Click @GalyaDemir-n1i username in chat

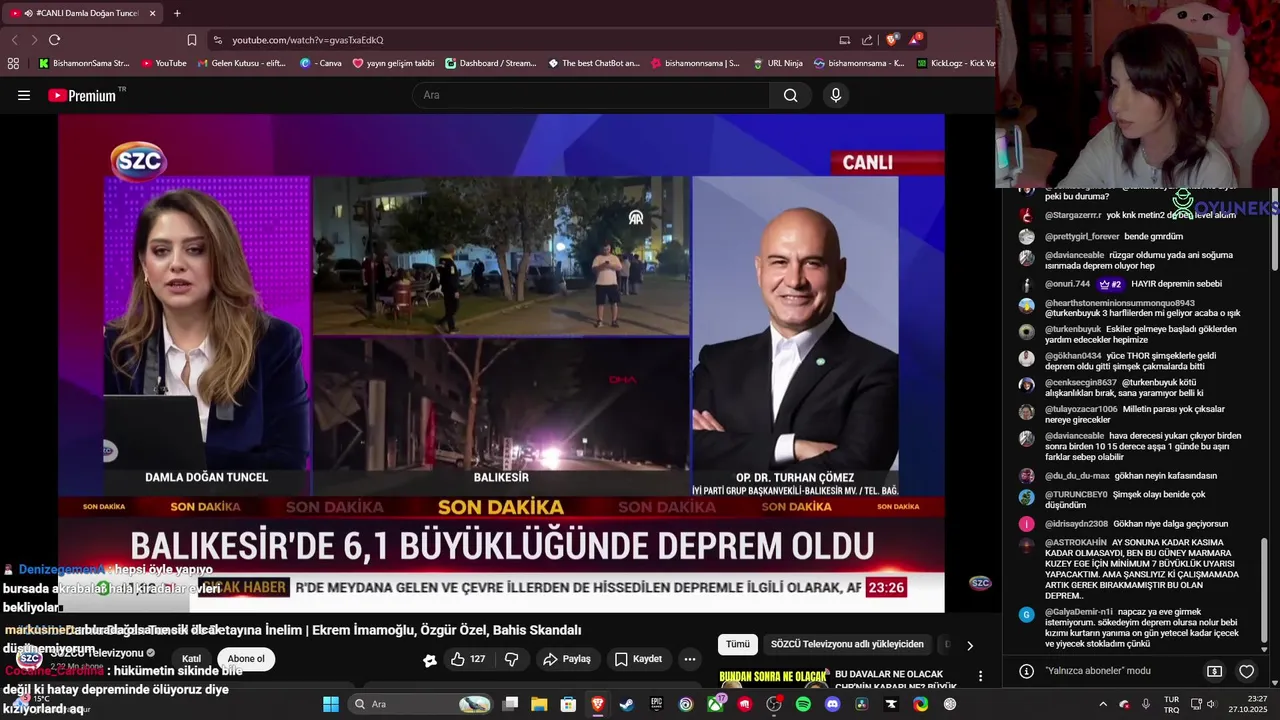click(x=1079, y=611)
